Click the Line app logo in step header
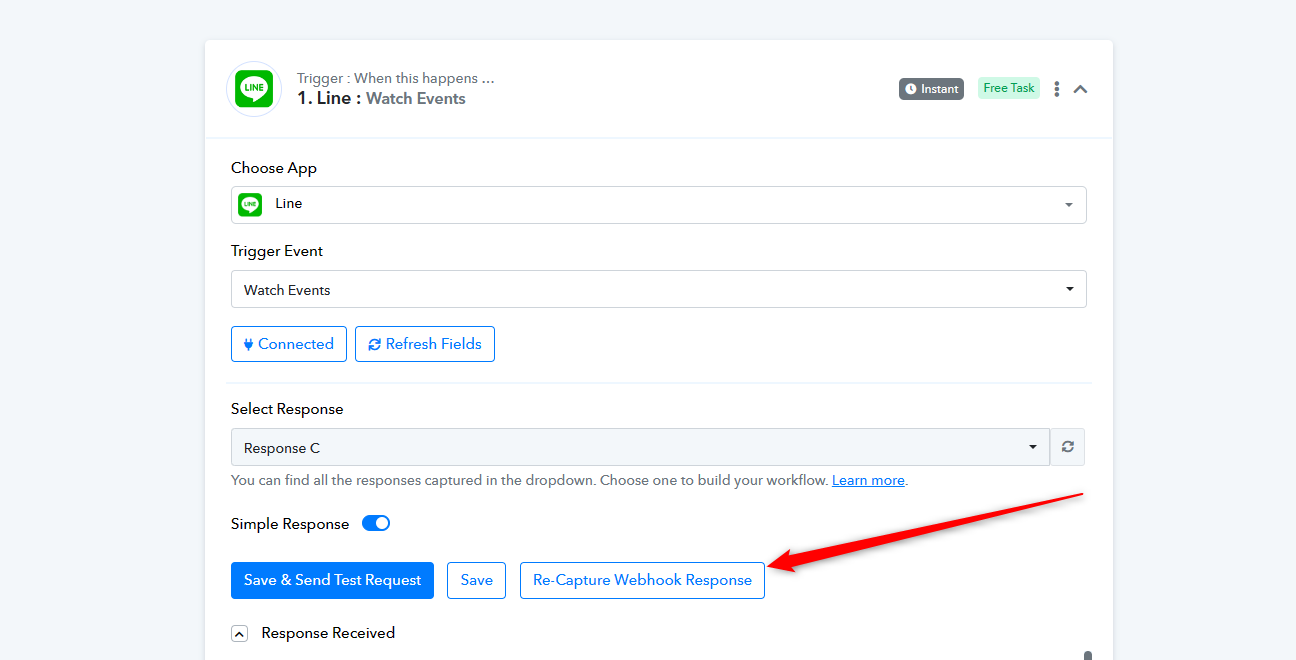The width and height of the screenshot is (1296, 660). 254,88
